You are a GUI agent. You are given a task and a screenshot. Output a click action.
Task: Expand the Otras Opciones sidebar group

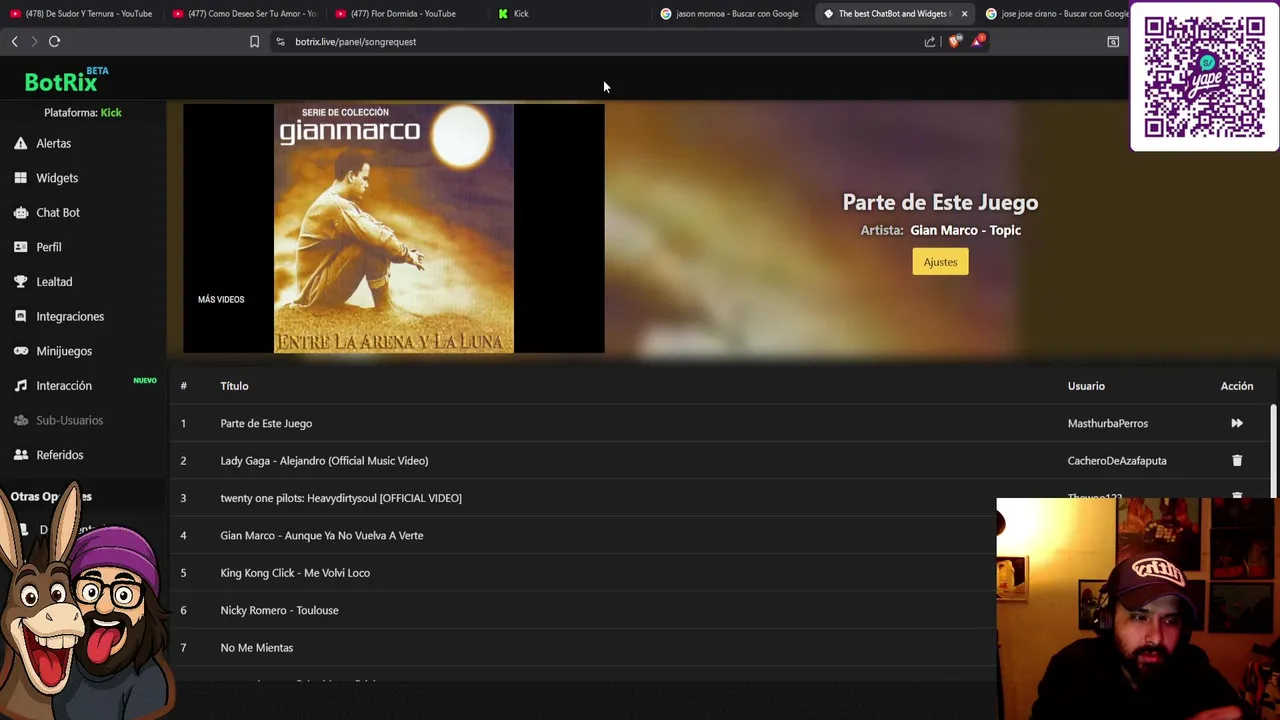coord(51,496)
